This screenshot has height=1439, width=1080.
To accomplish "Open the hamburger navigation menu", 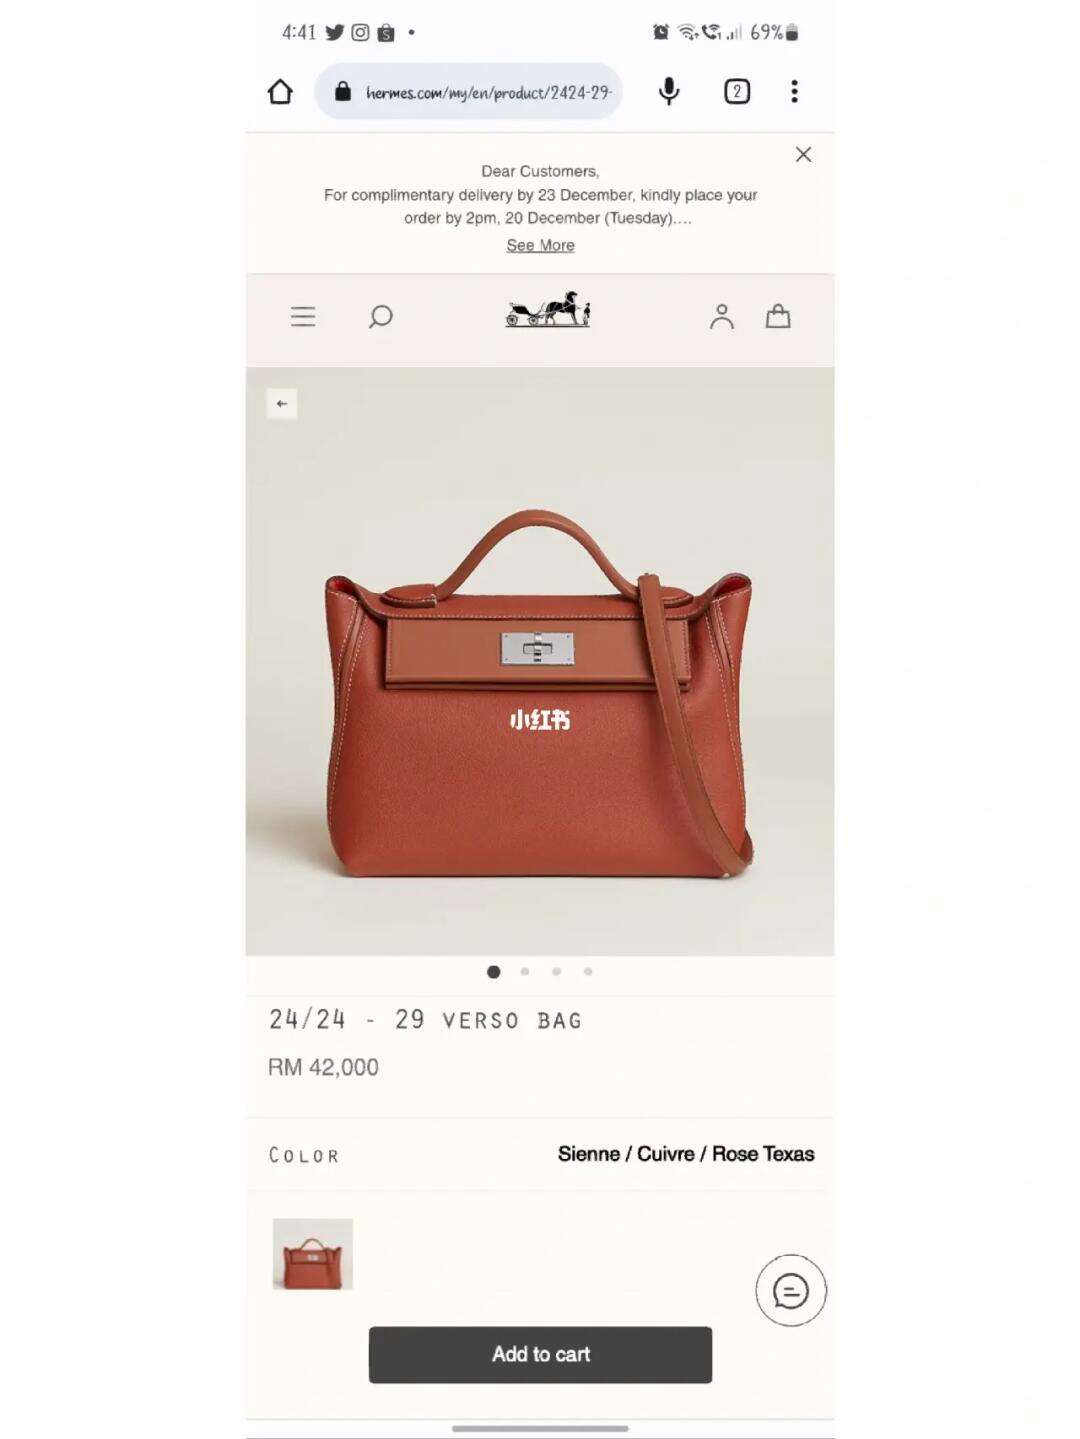I will pyautogui.click(x=303, y=317).
